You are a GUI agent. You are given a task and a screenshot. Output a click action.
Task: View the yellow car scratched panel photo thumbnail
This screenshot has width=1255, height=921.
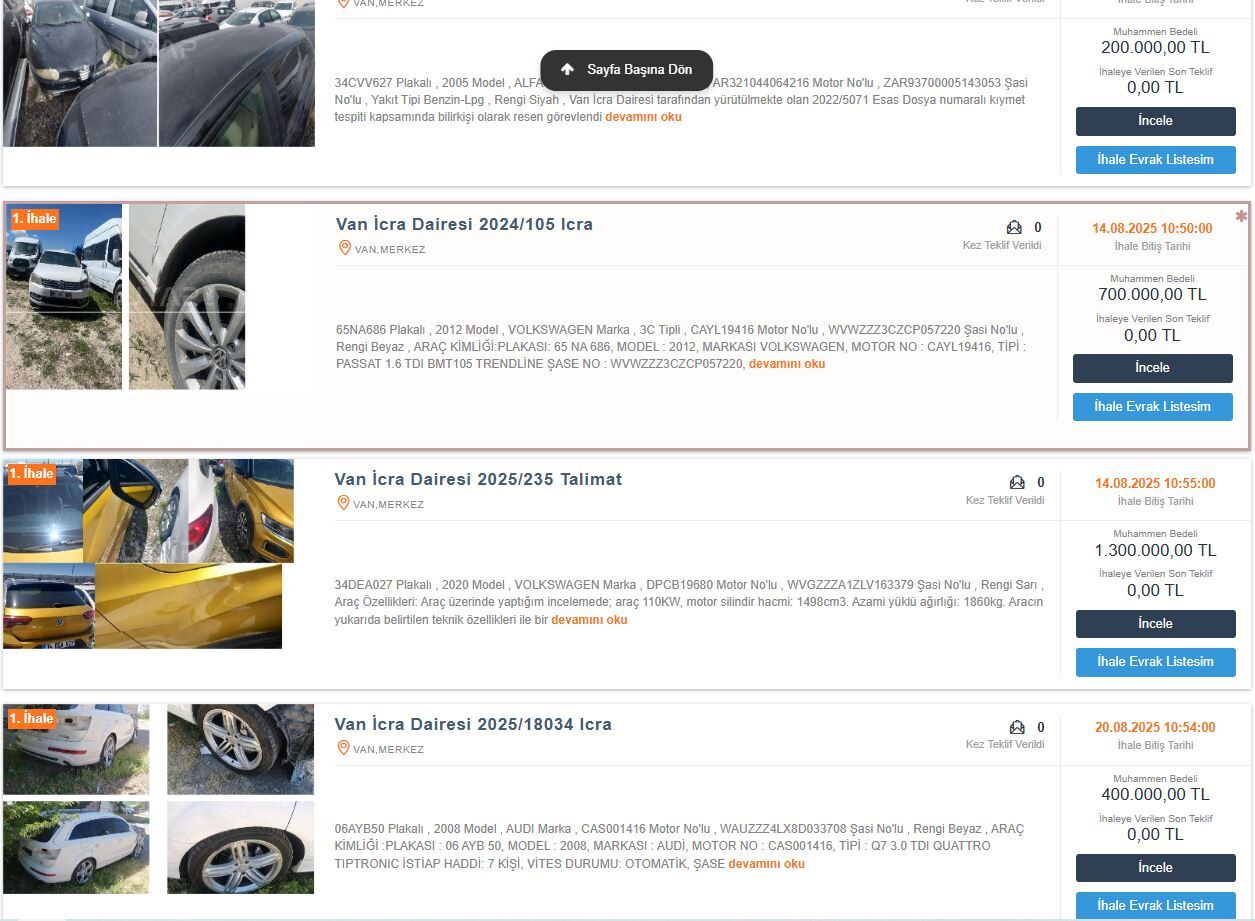(x=188, y=606)
